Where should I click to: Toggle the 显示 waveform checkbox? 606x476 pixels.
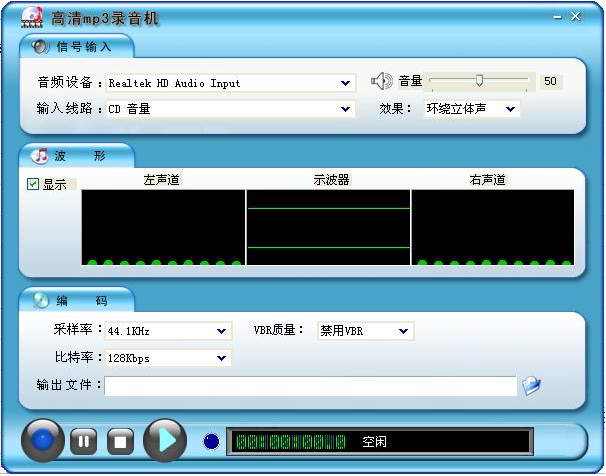pyautogui.click(x=33, y=184)
